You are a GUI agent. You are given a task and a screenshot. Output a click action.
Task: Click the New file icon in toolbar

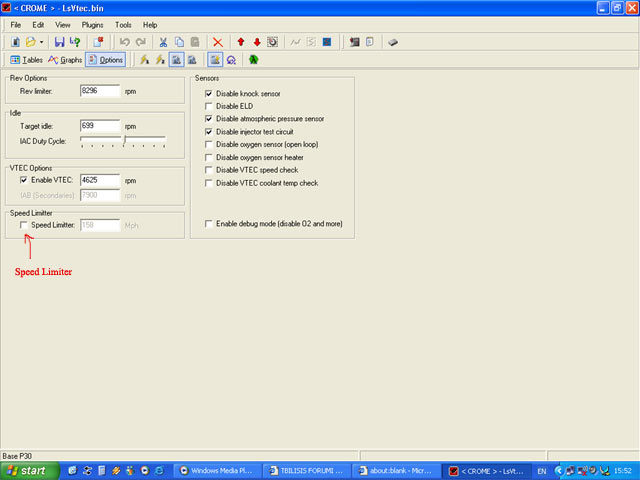(x=16, y=42)
